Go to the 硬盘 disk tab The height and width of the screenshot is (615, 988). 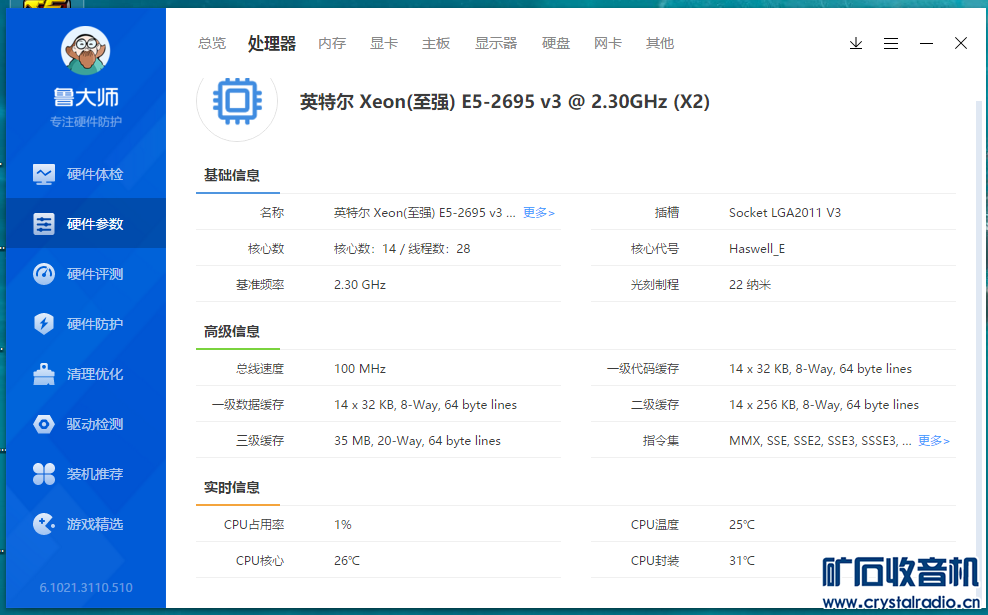coord(556,44)
